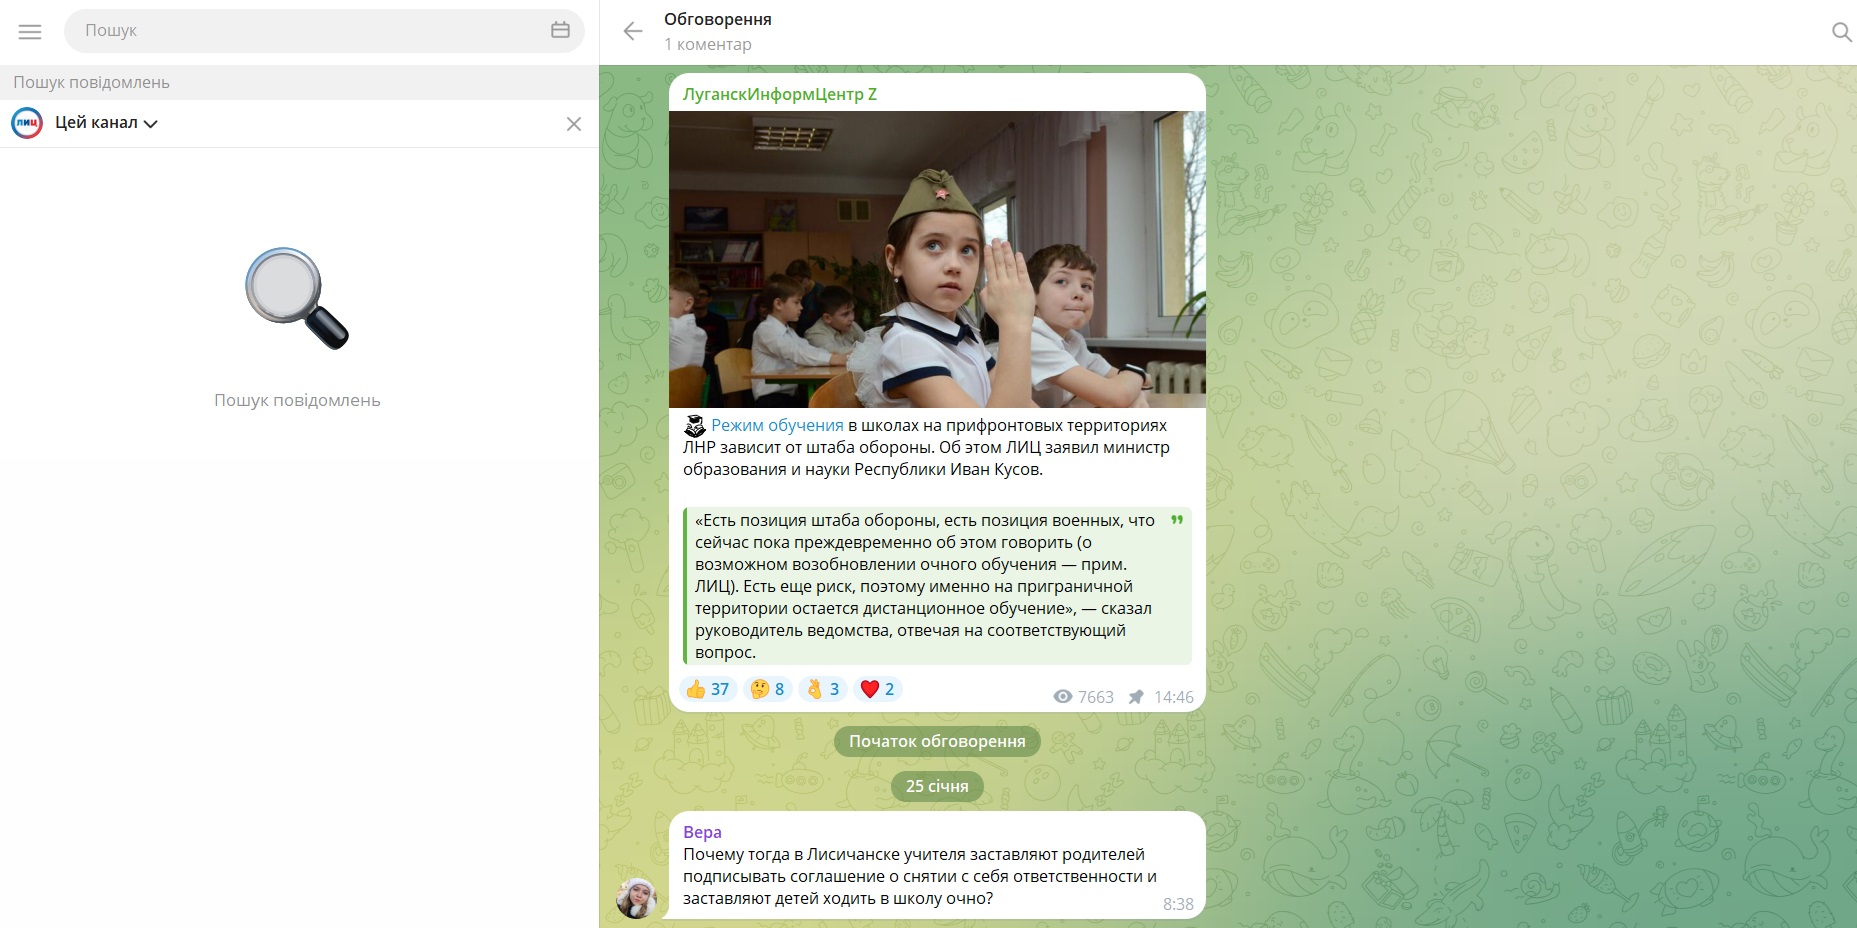Click the thinking face reaction with 8
This screenshot has height=928, width=1857.
point(767,689)
